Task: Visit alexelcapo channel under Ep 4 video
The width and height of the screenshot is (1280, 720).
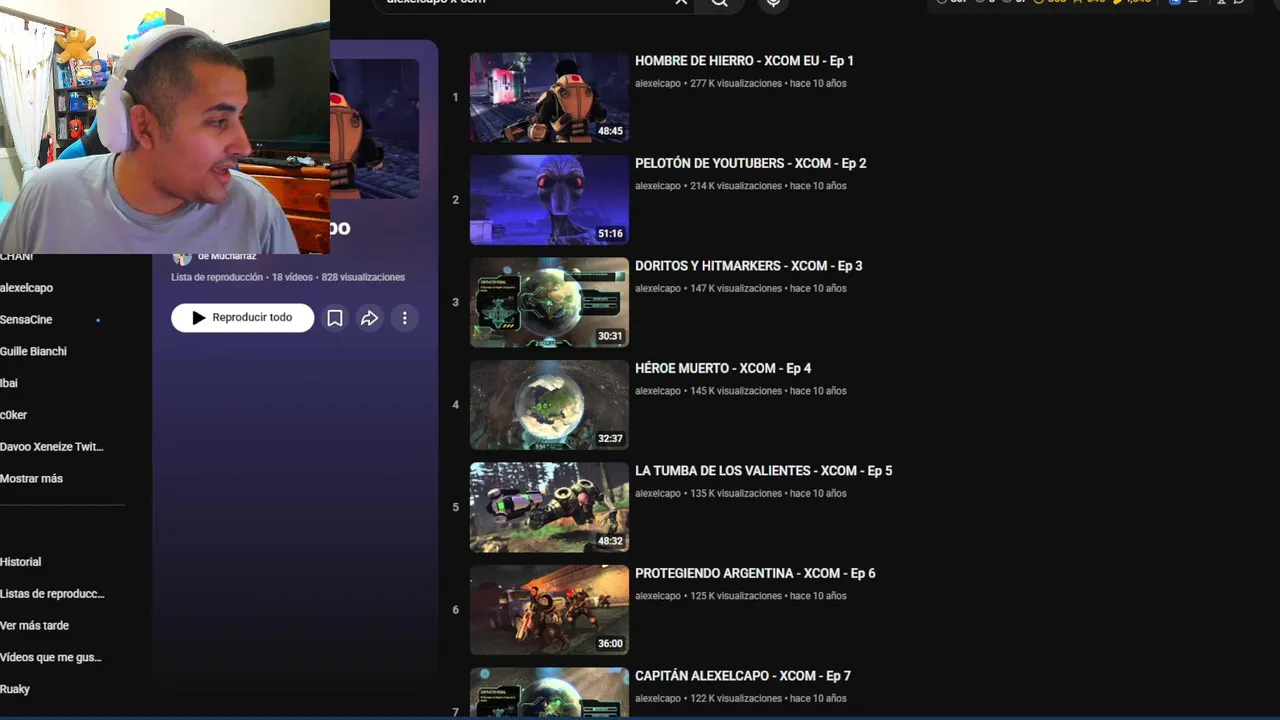Action: click(657, 391)
